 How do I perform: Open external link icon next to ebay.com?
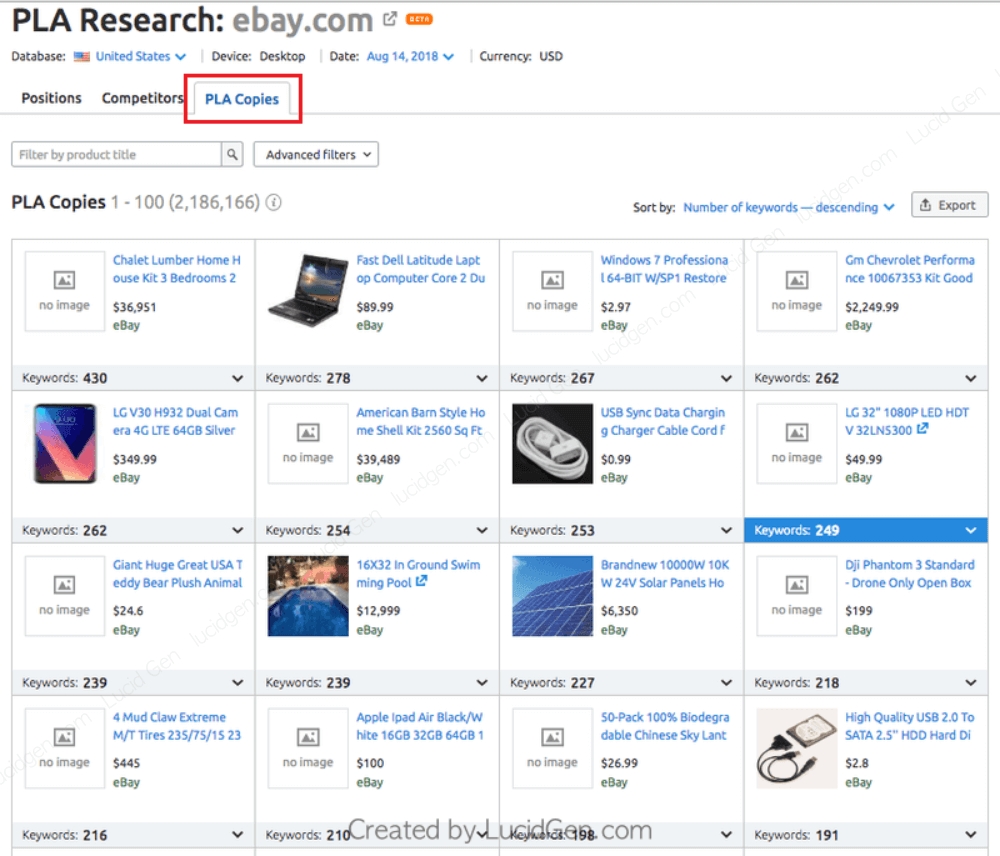[390, 20]
